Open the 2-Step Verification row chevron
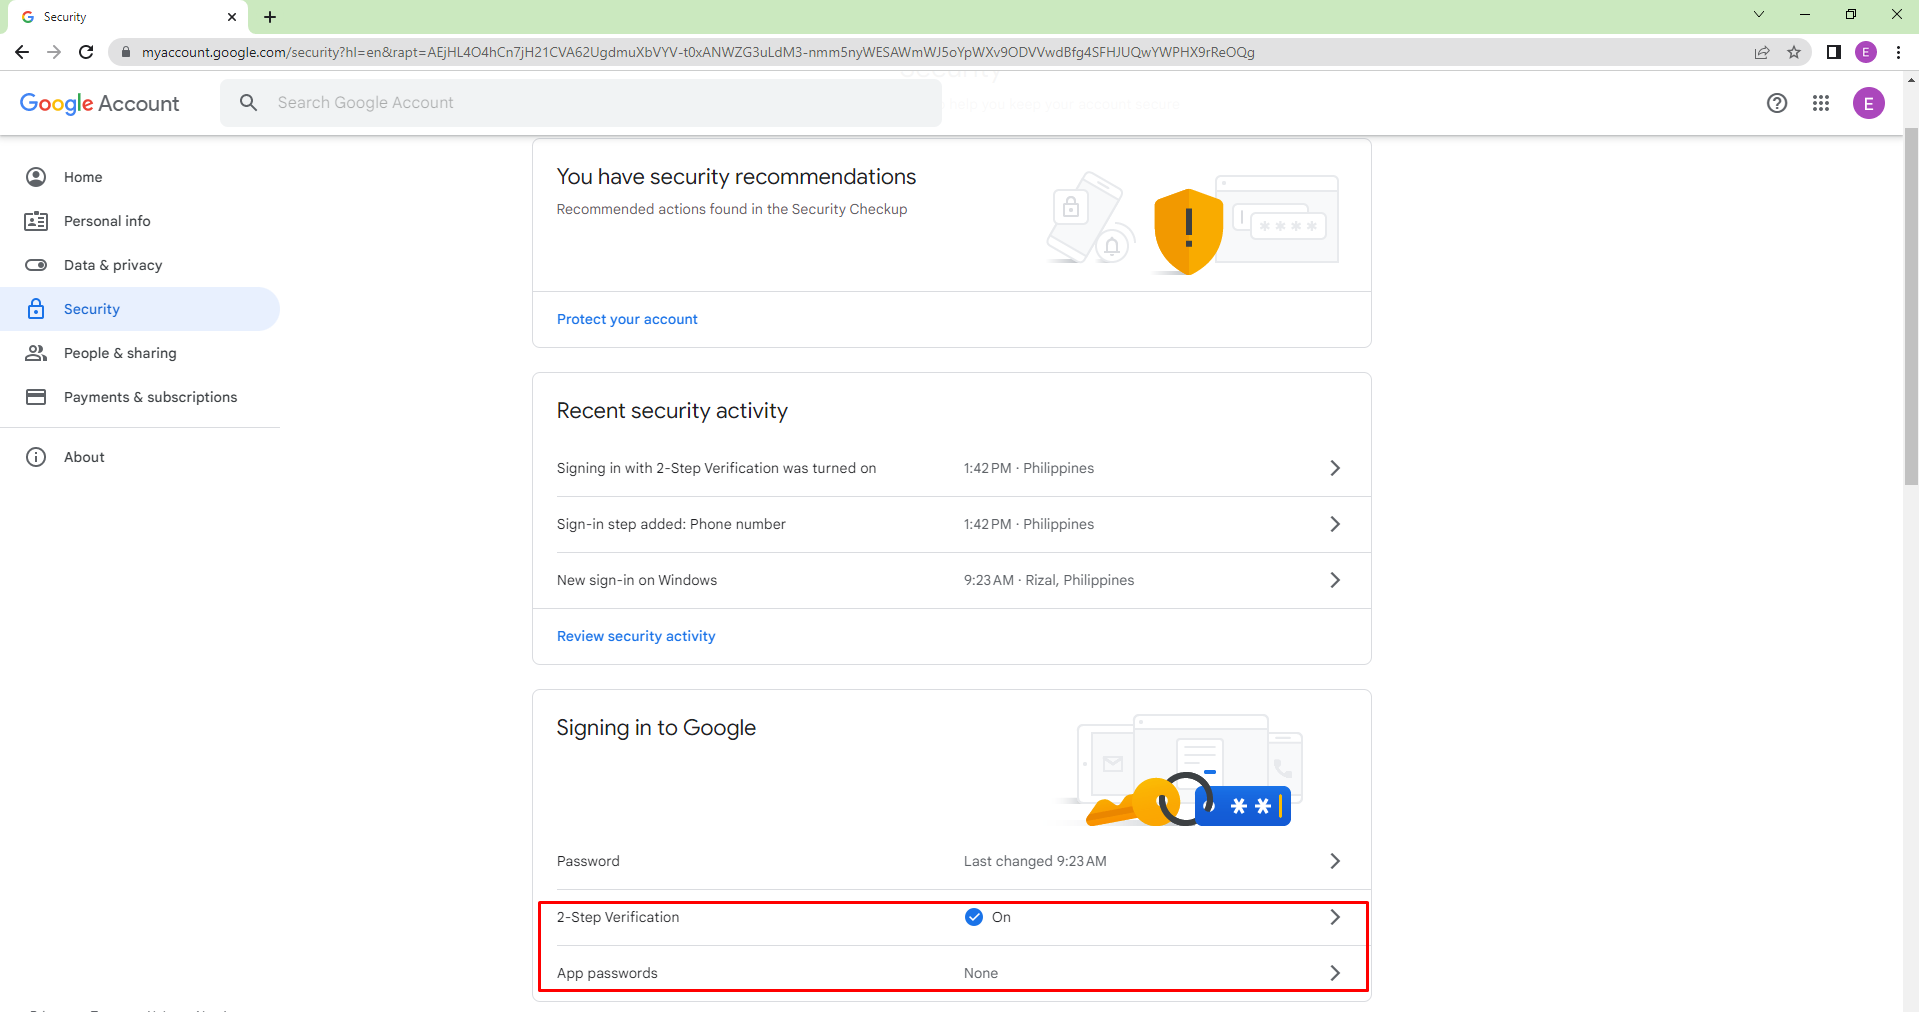Image resolution: width=1919 pixels, height=1012 pixels. pyautogui.click(x=1335, y=917)
